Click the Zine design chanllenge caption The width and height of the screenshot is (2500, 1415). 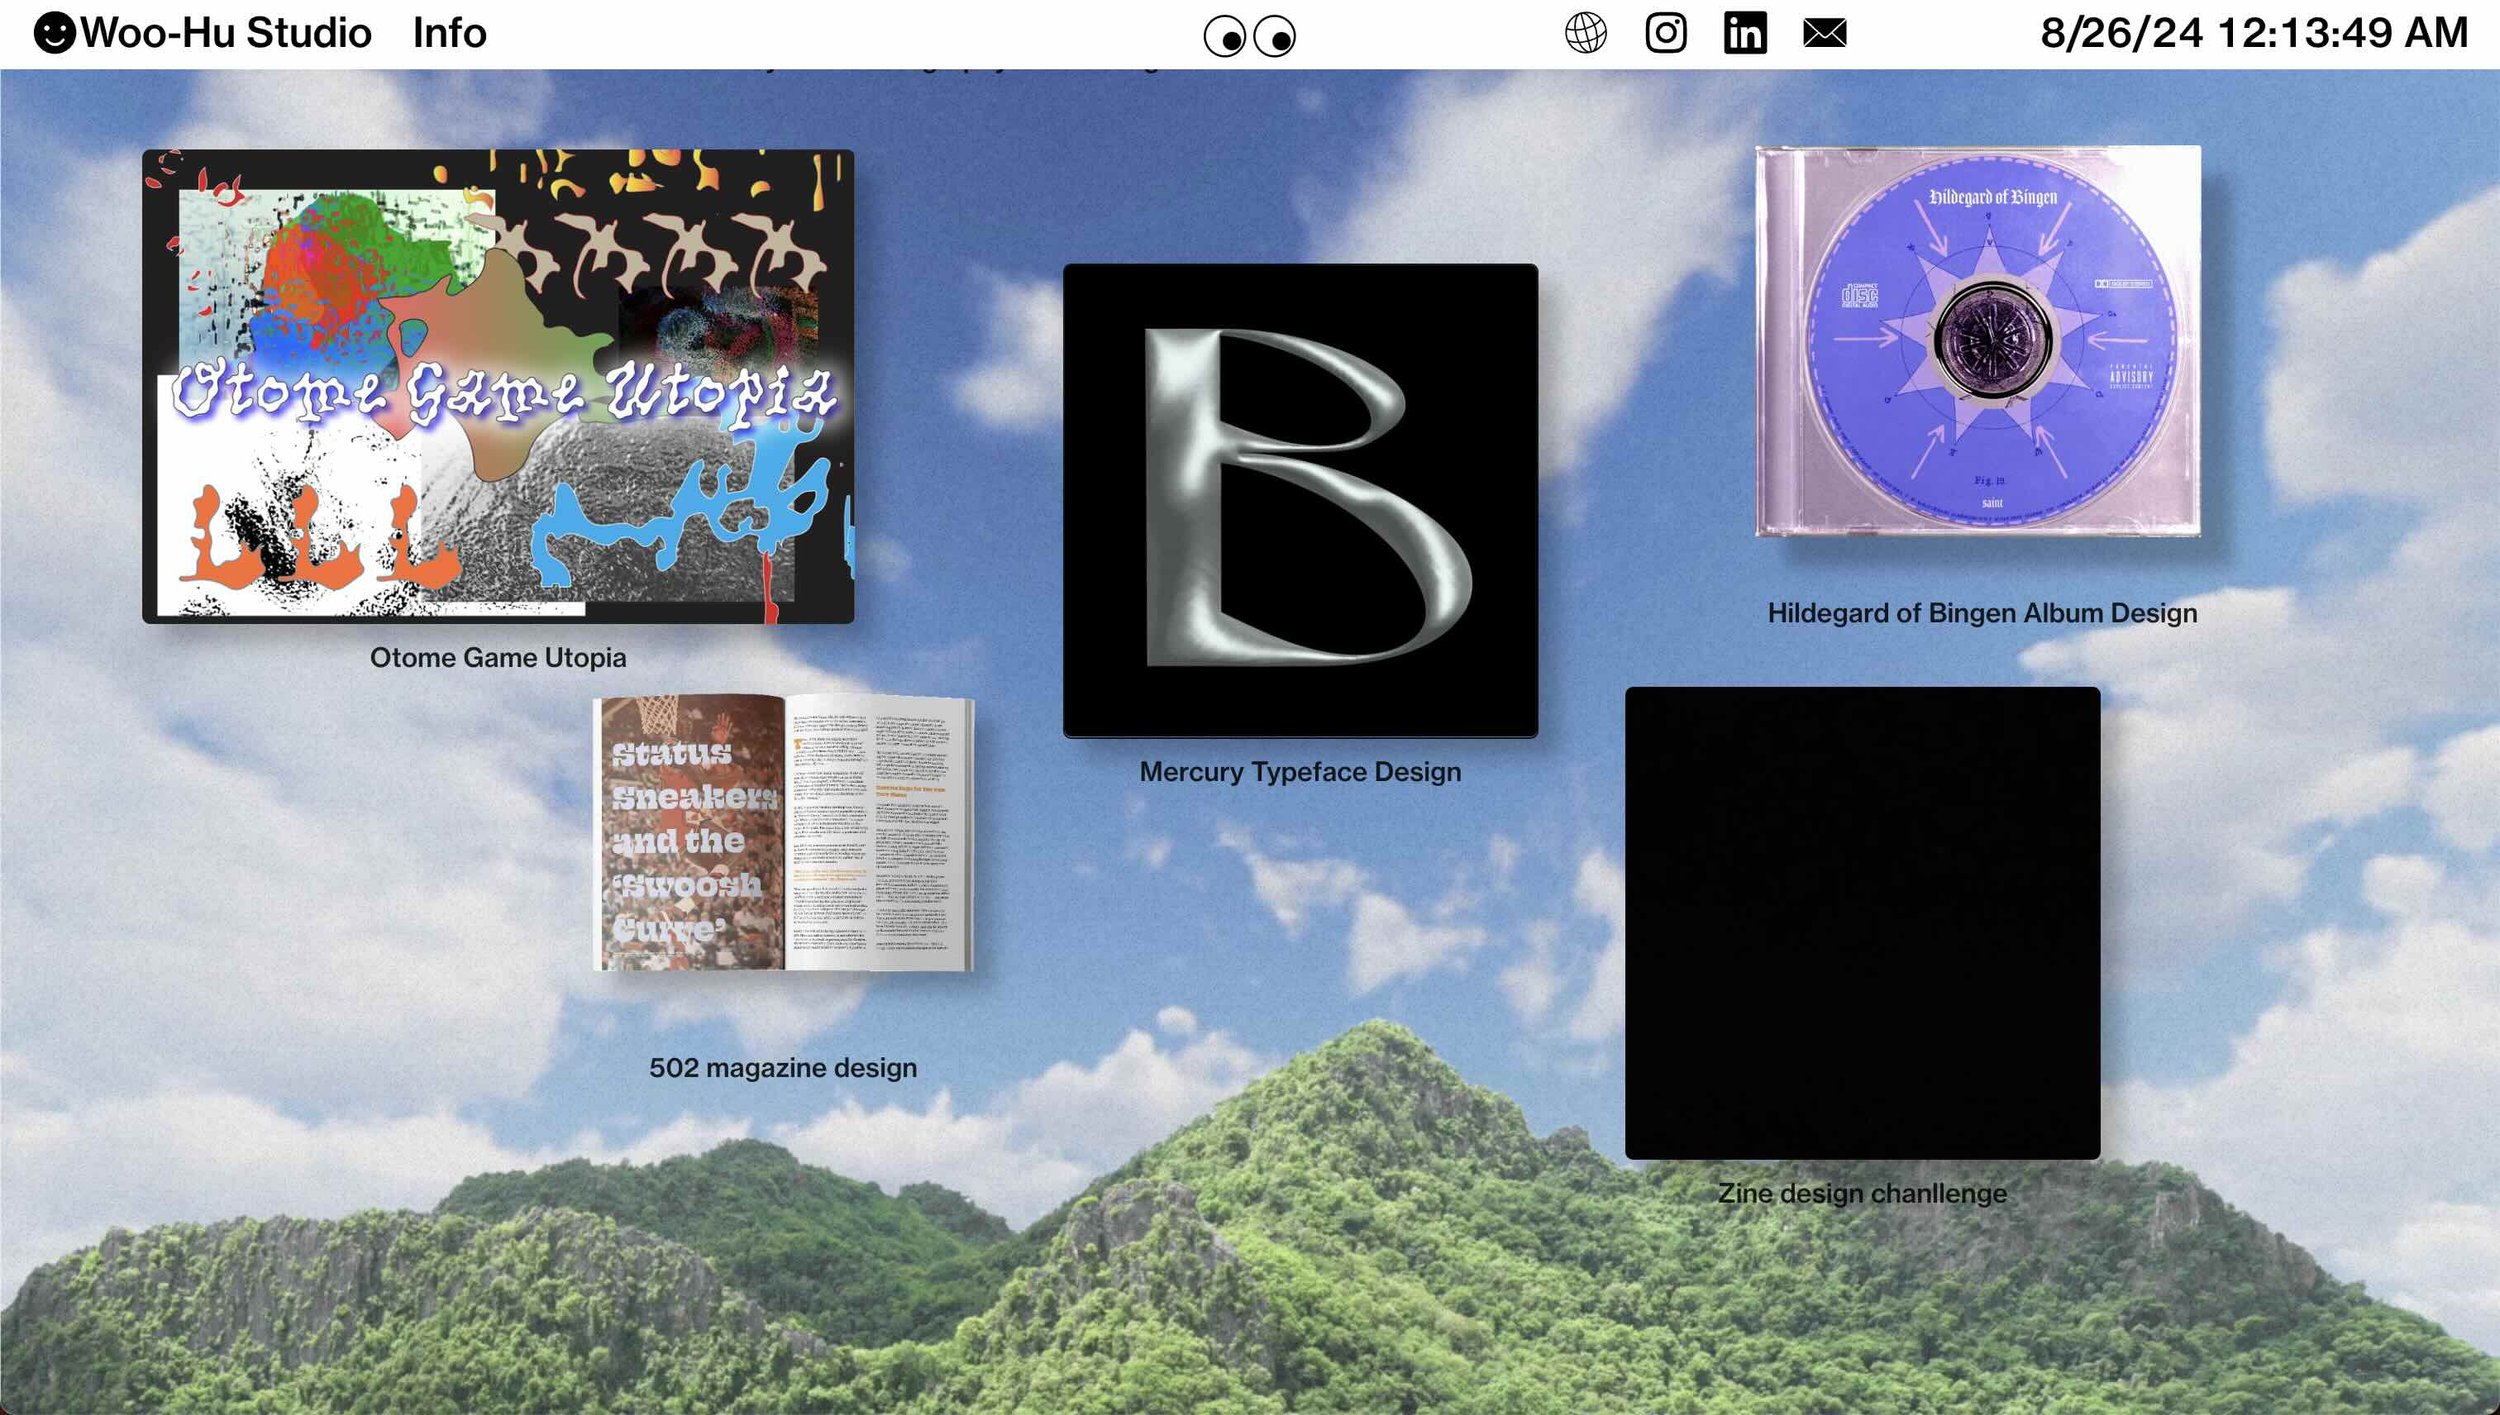click(1862, 1193)
